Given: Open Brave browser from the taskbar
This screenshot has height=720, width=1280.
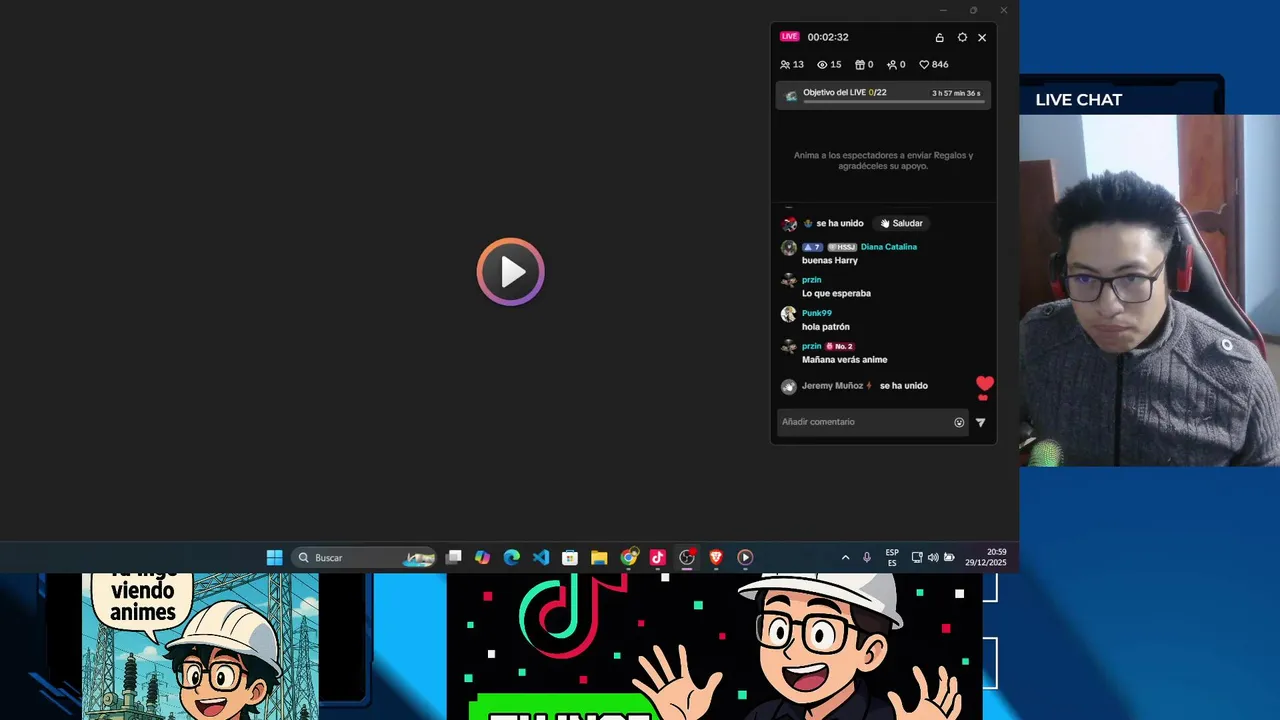Looking at the screenshot, I should tap(716, 557).
